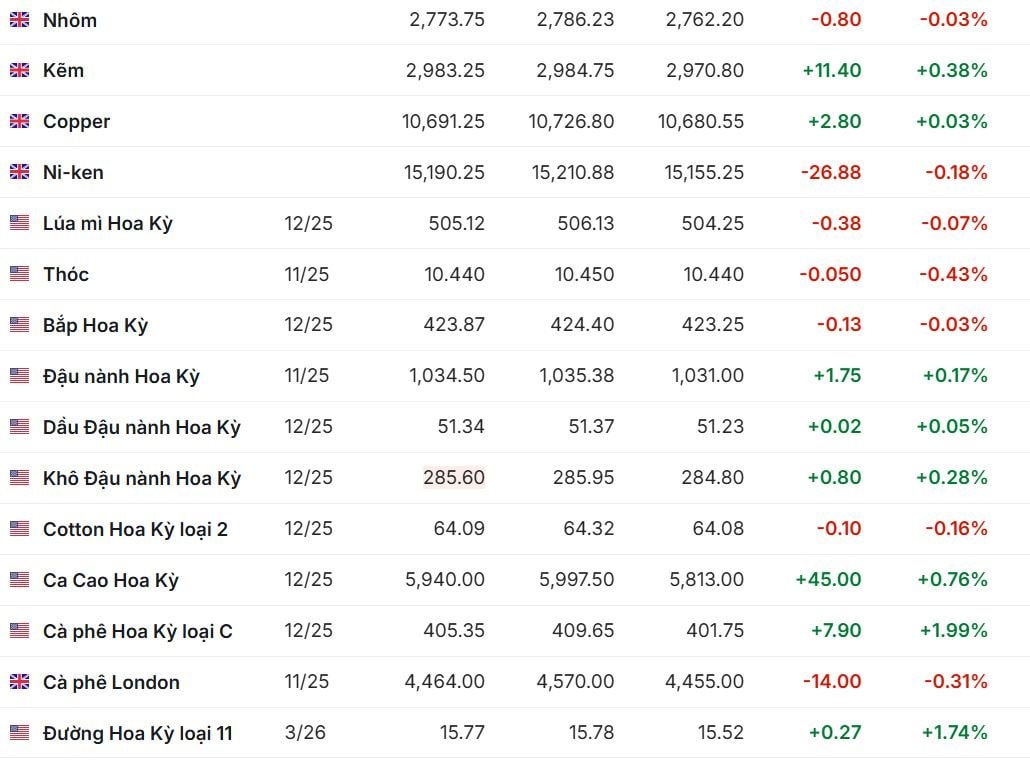This screenshot has width=1030, height=764.
Task: Open the Bắp Hoa Kỳ commodity page
Action: pyautogui.click(x=95, y=326)
